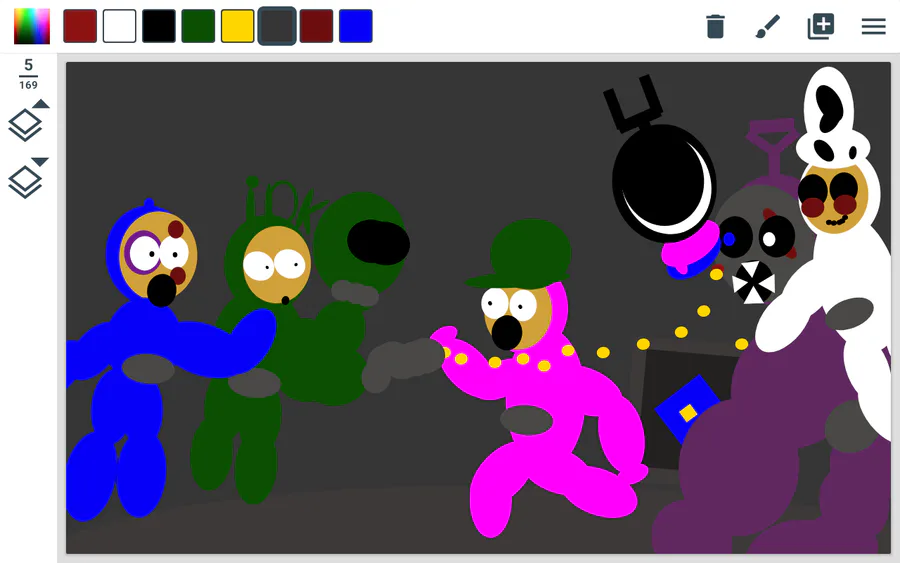Viewport: 900px width, 563px height.
Task: Open the rainbow color picker
Action: point(32,26)
